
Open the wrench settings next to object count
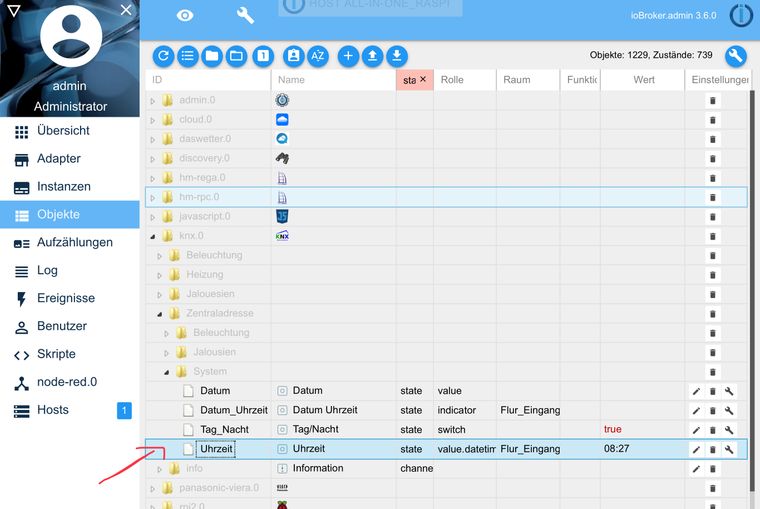pyautogui.click(x=736, y=56)
